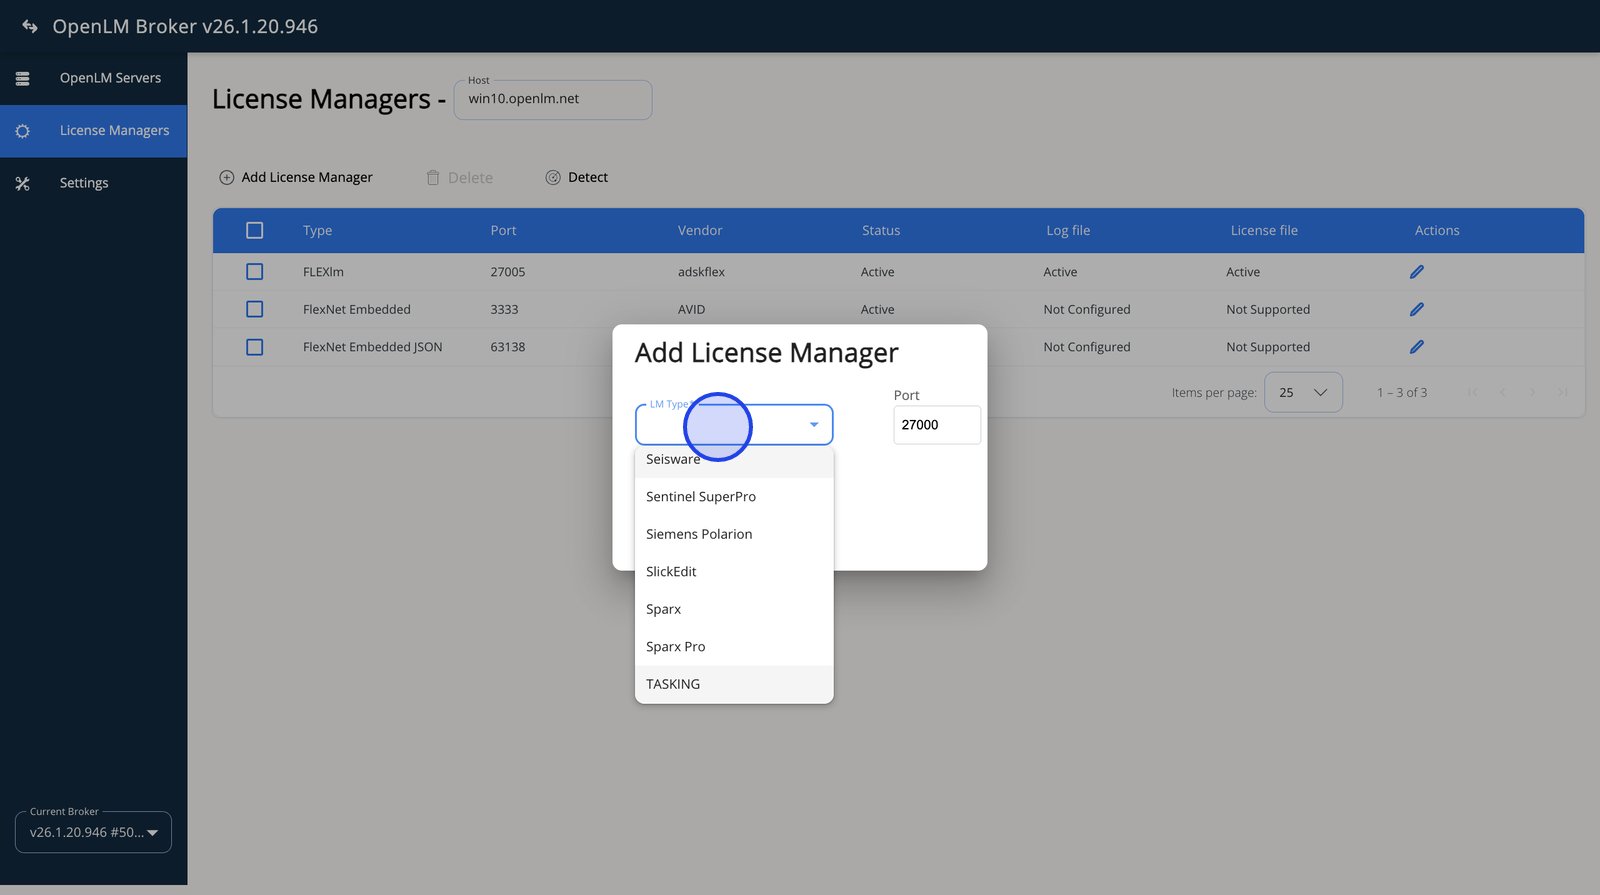Click the FlexNet Embedded JSON type cell
1600x895 pixels.
click(x=373, y=347)
